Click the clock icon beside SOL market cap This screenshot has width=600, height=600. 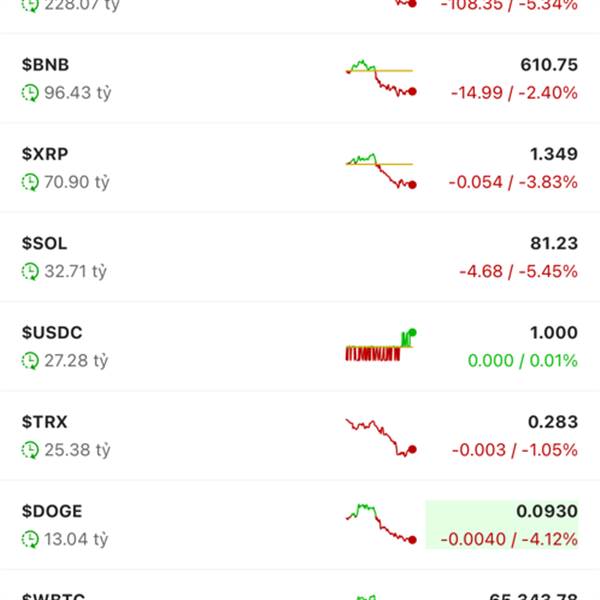click(30, 271)
